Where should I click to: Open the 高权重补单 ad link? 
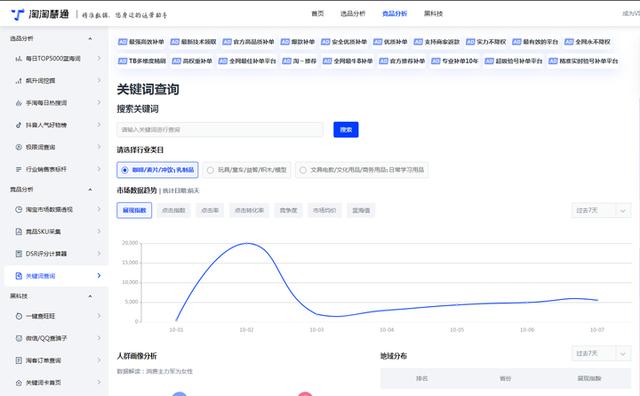tap(192, 61)
